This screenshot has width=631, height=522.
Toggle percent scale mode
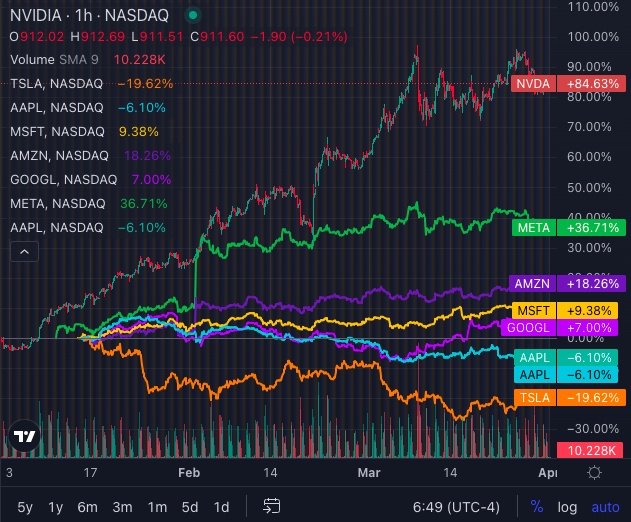(536, 506)
